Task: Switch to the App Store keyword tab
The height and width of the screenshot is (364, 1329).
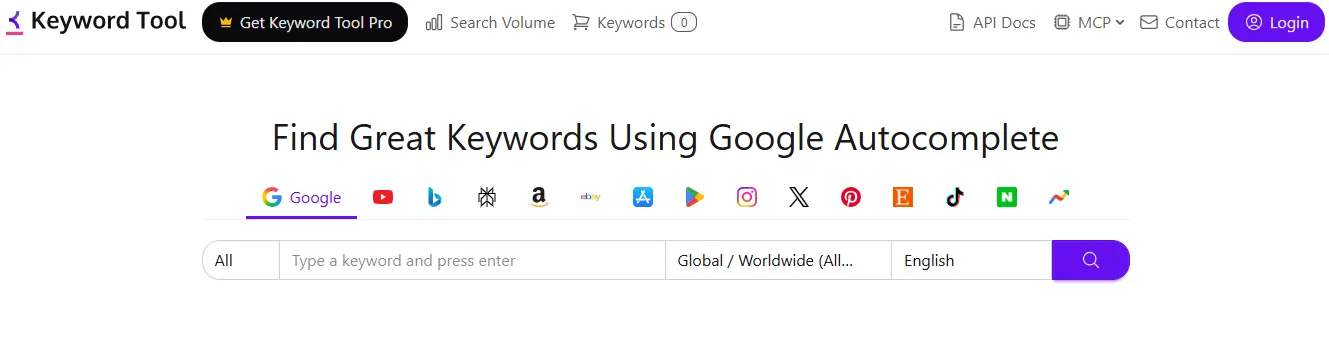Action: click(643, 198)
